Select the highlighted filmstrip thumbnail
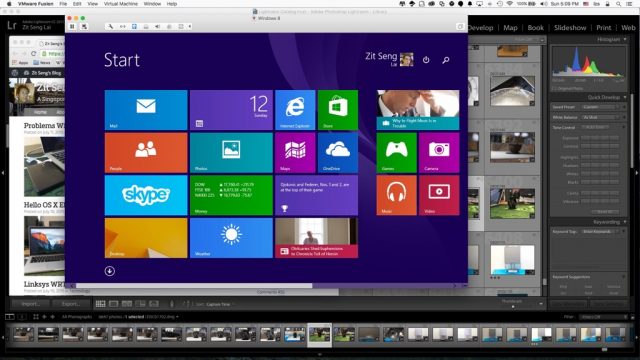The width and height of the screenshot is (640, 360). 320,335
